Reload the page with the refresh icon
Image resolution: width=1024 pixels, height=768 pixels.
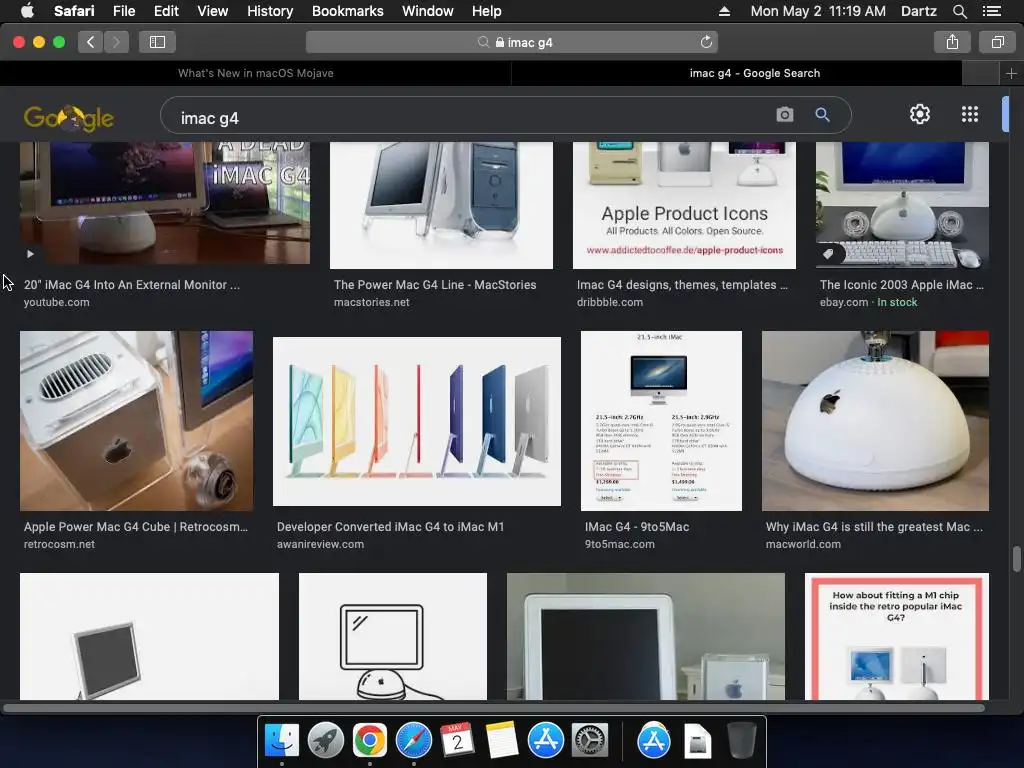click(x=706, y=42)
